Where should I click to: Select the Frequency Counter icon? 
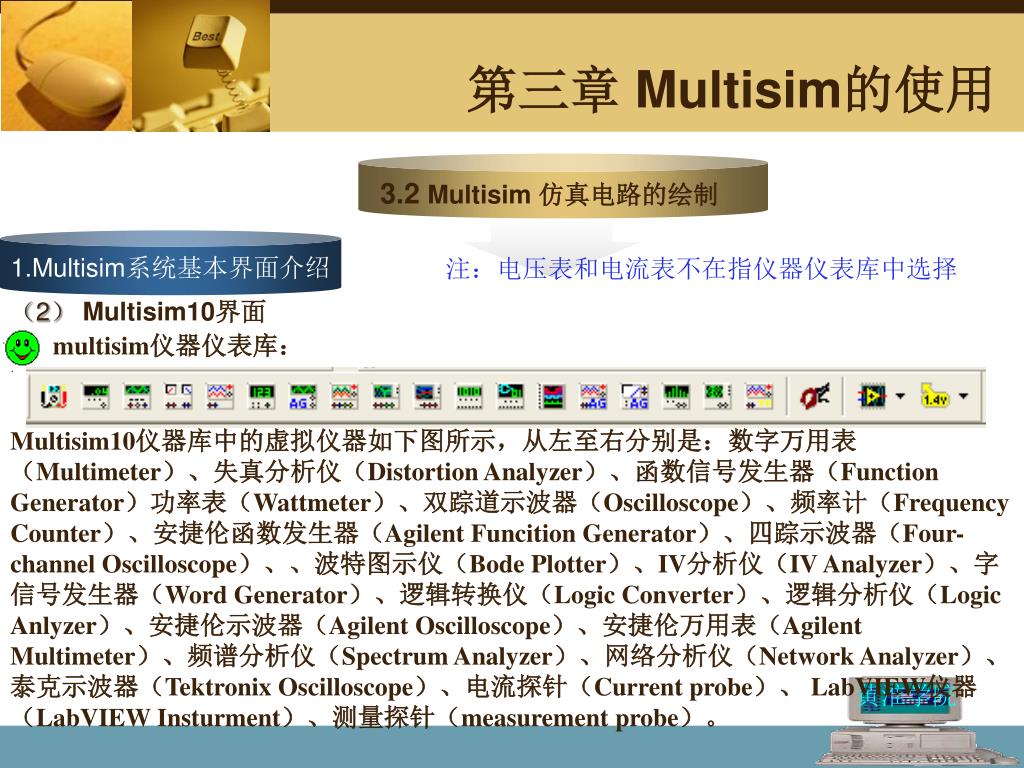[261, 396]
